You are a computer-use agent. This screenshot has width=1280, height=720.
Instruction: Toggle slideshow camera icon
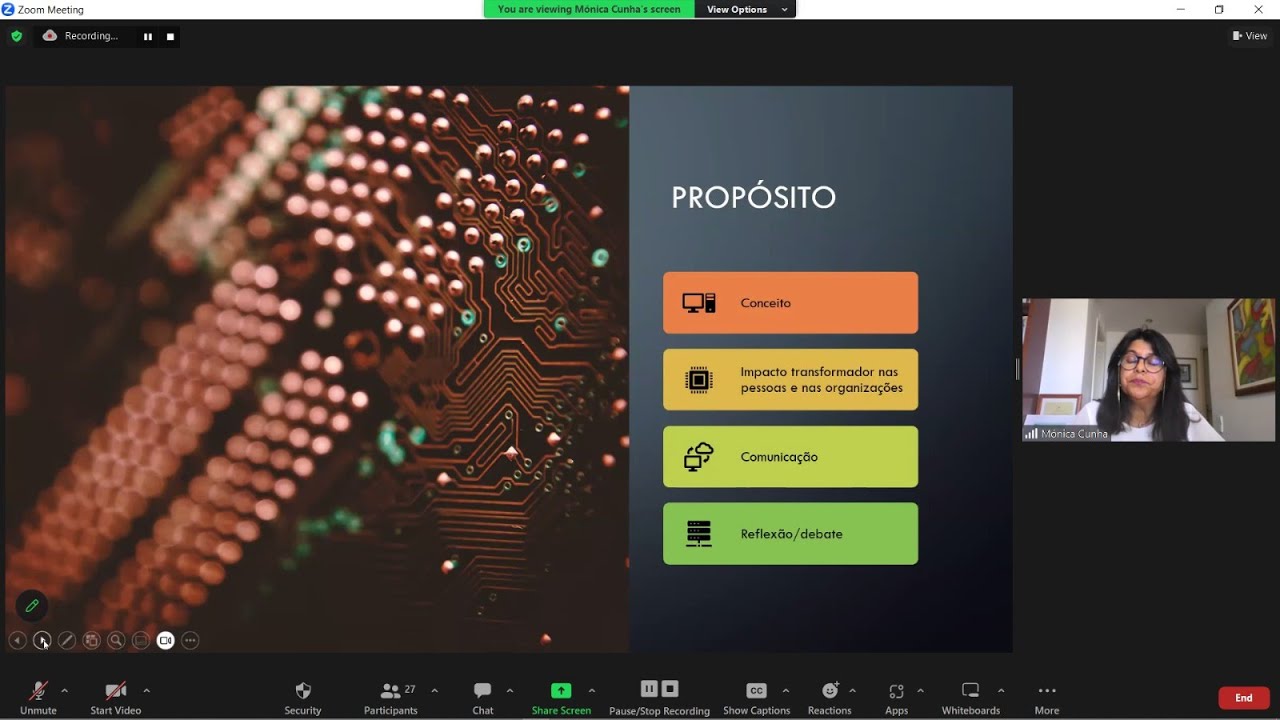click(x=166, y=640)
